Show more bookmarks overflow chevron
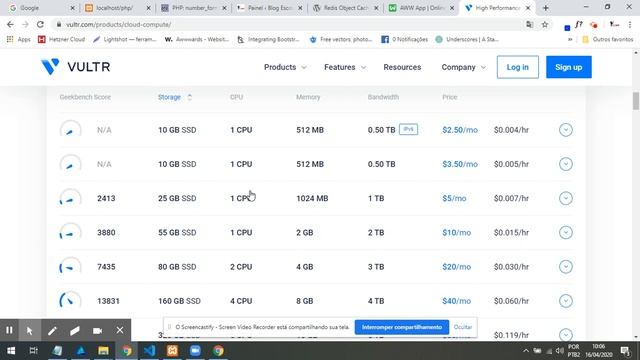640x360 pixels. 570,40
